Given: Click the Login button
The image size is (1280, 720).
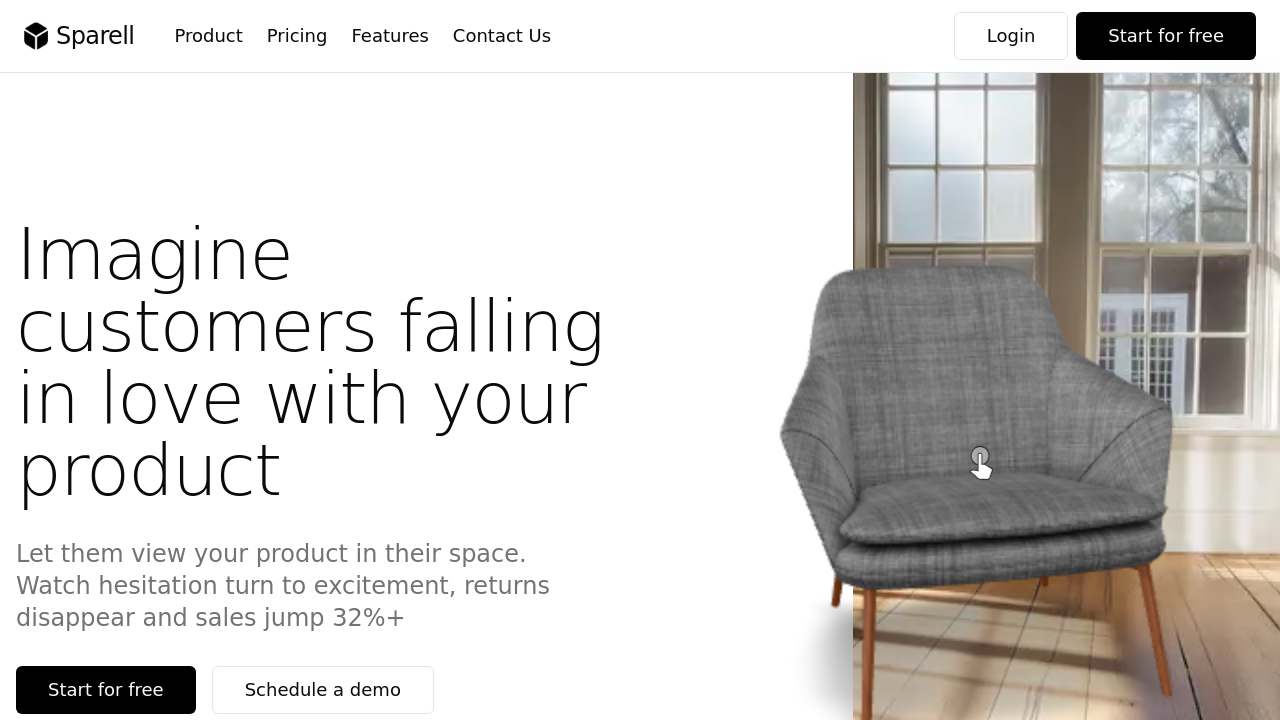Looking at the screenshot, I should click(x=1011, y=36).
